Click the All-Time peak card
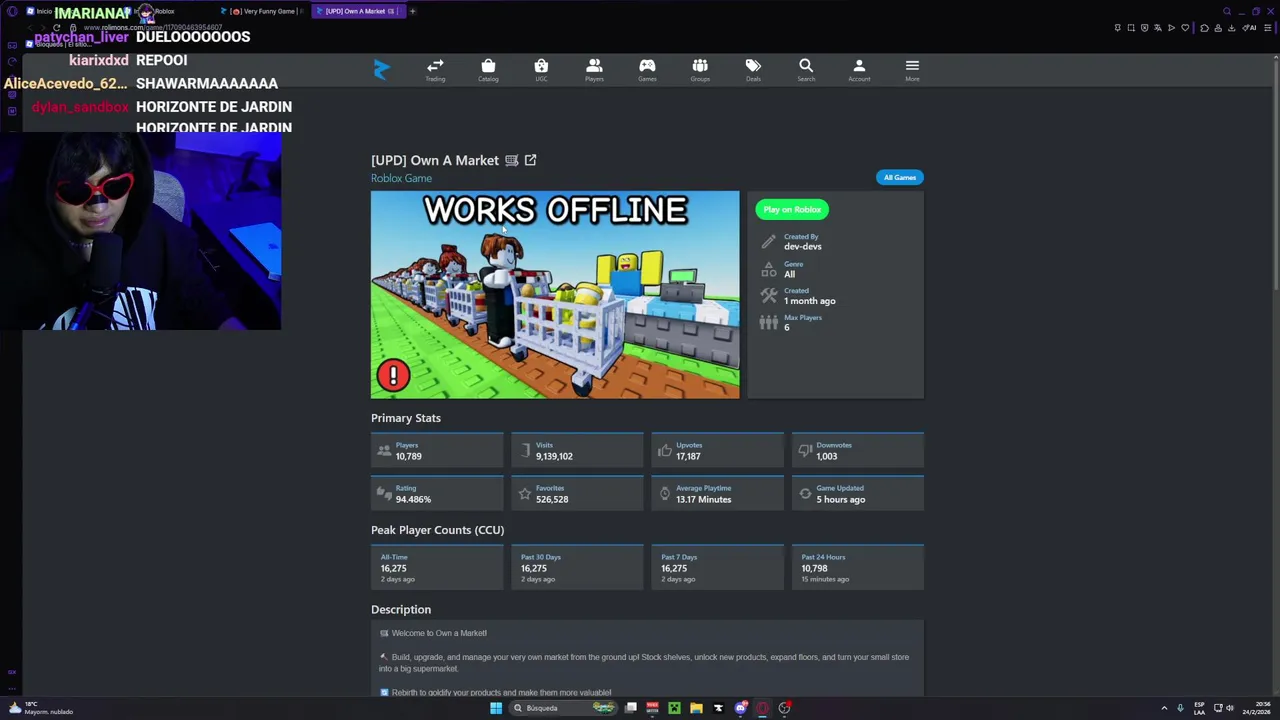Image resolution: width=1280 pixels, height=720 pixels. pos(437,567)
